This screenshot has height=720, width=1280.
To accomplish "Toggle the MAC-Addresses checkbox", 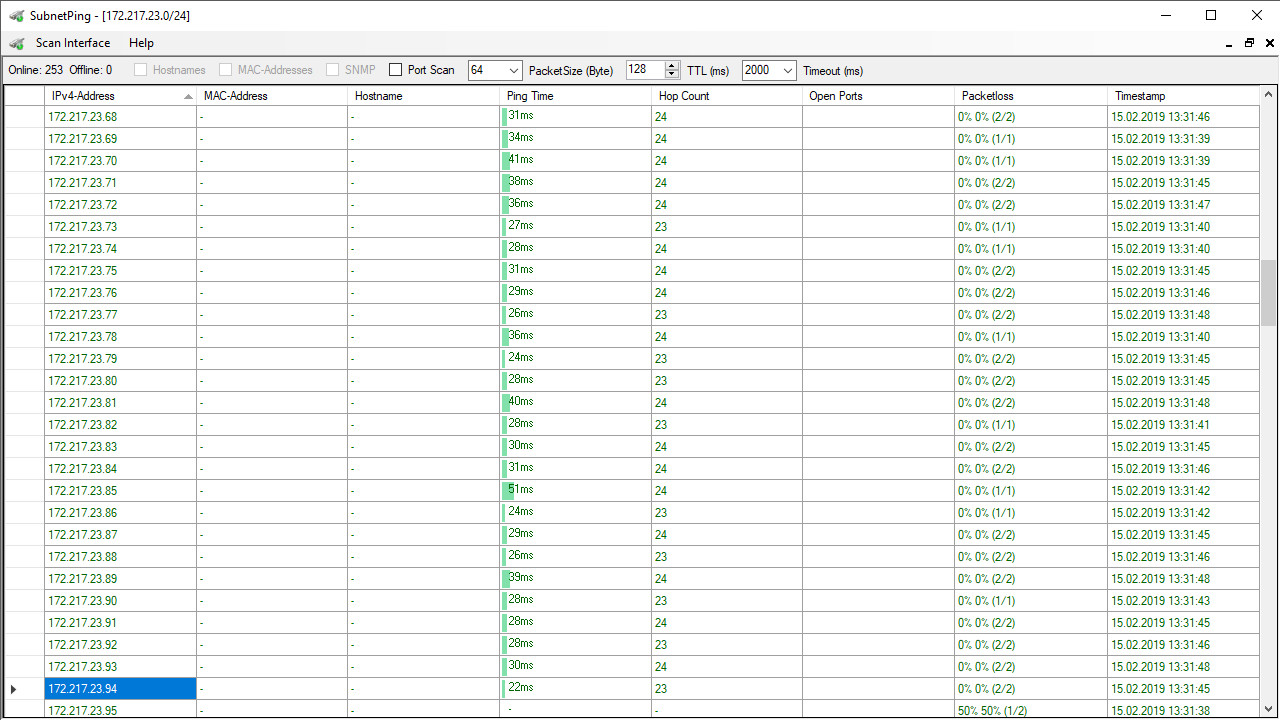I will [x=226, y=70].
